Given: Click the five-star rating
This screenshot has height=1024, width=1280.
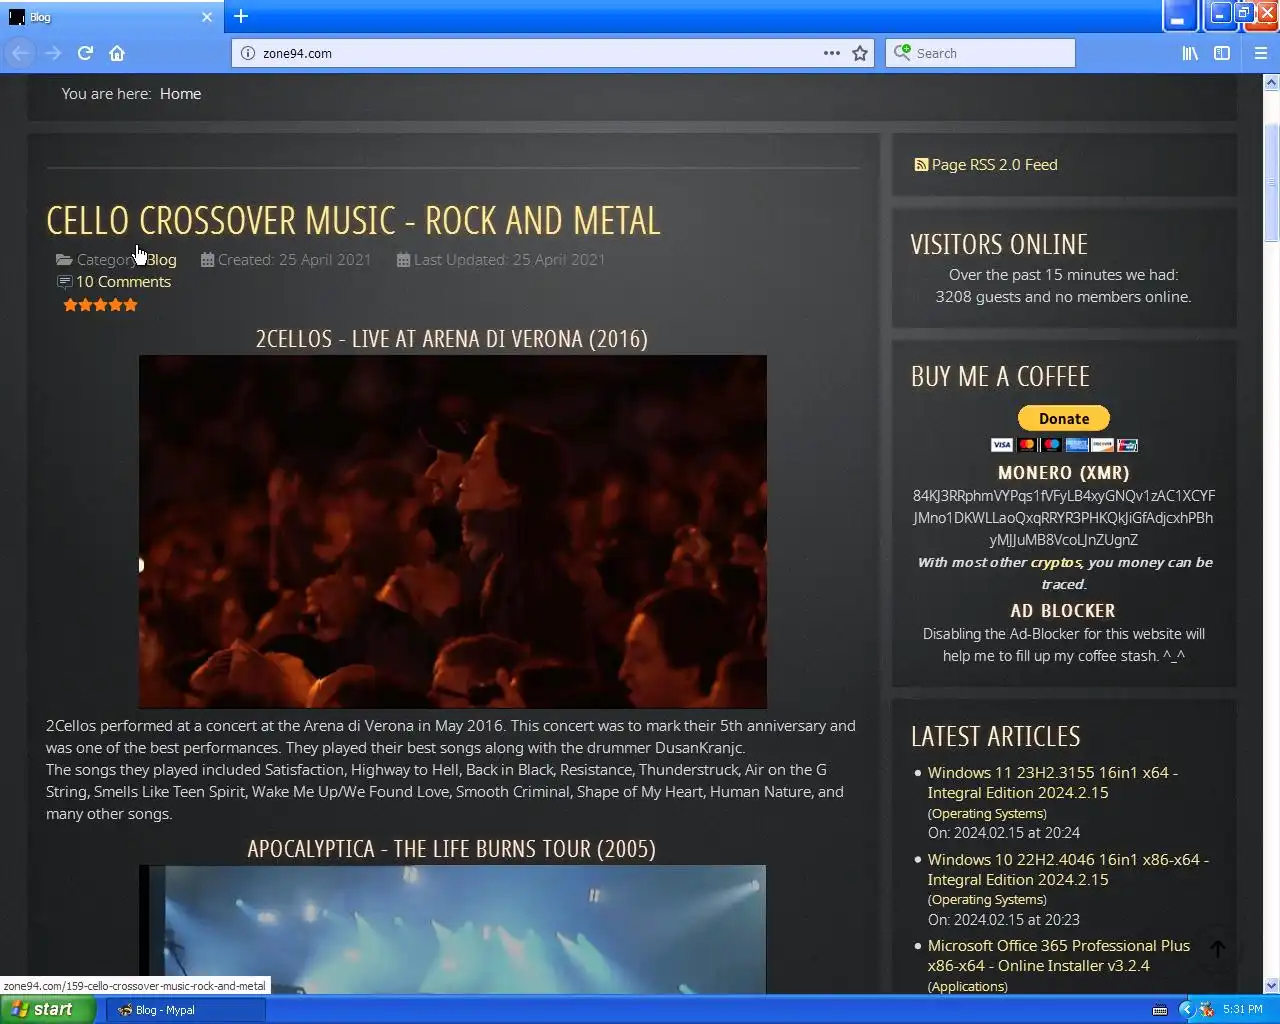Looking at the screenshot, I should pos(100,305).
